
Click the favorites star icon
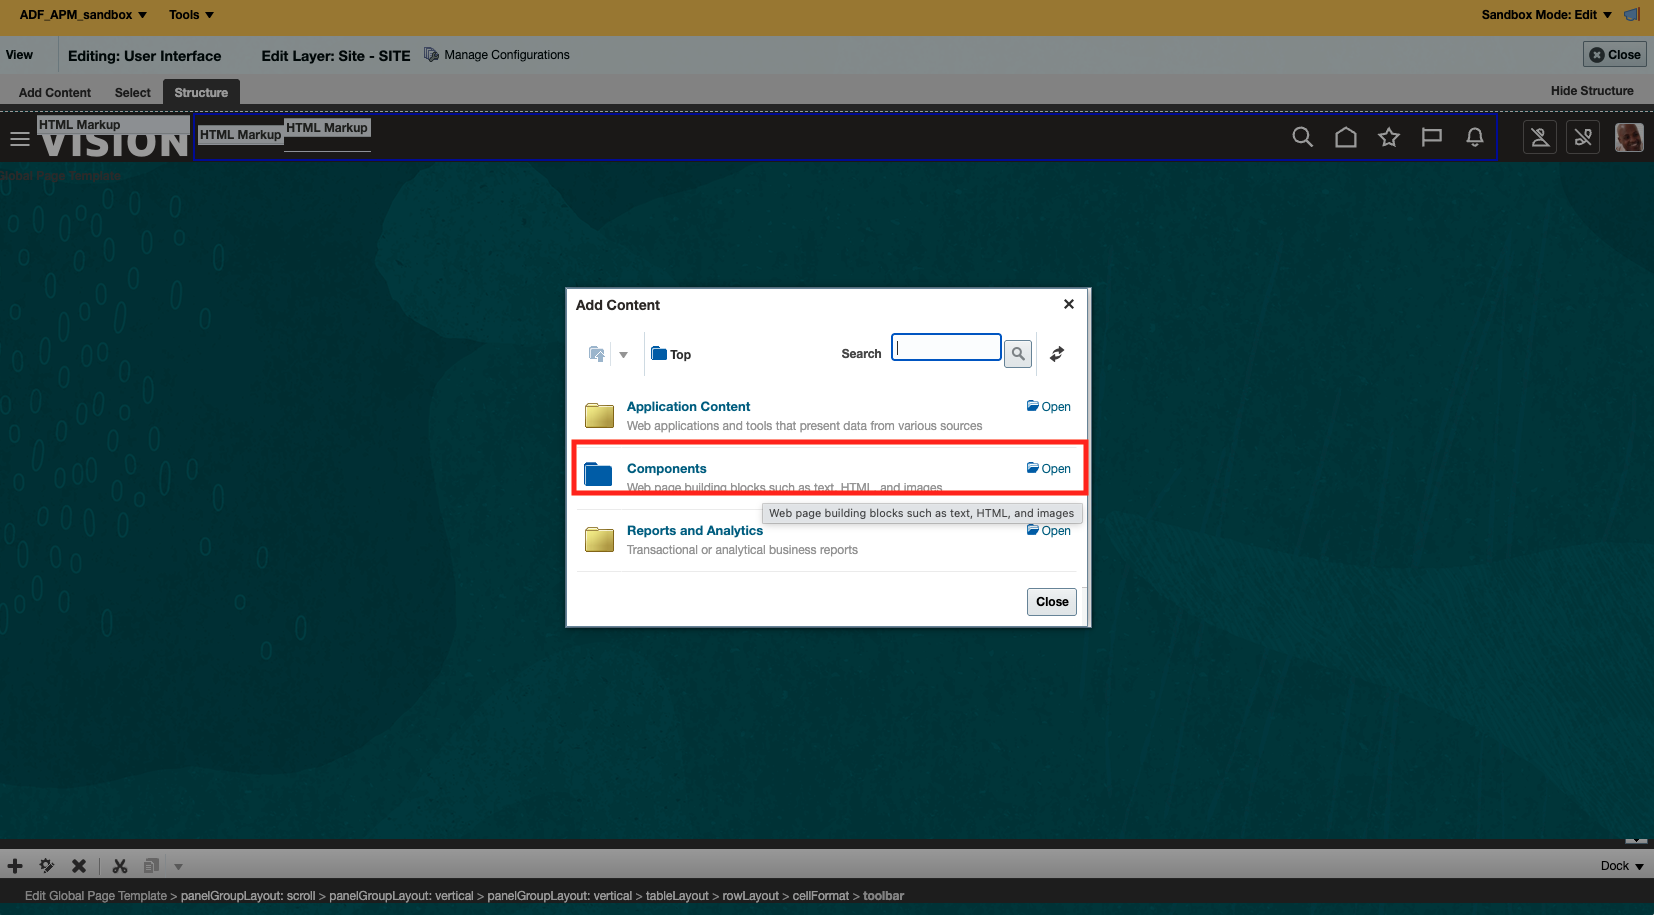pyautogui.click(x=1389, y=138)
